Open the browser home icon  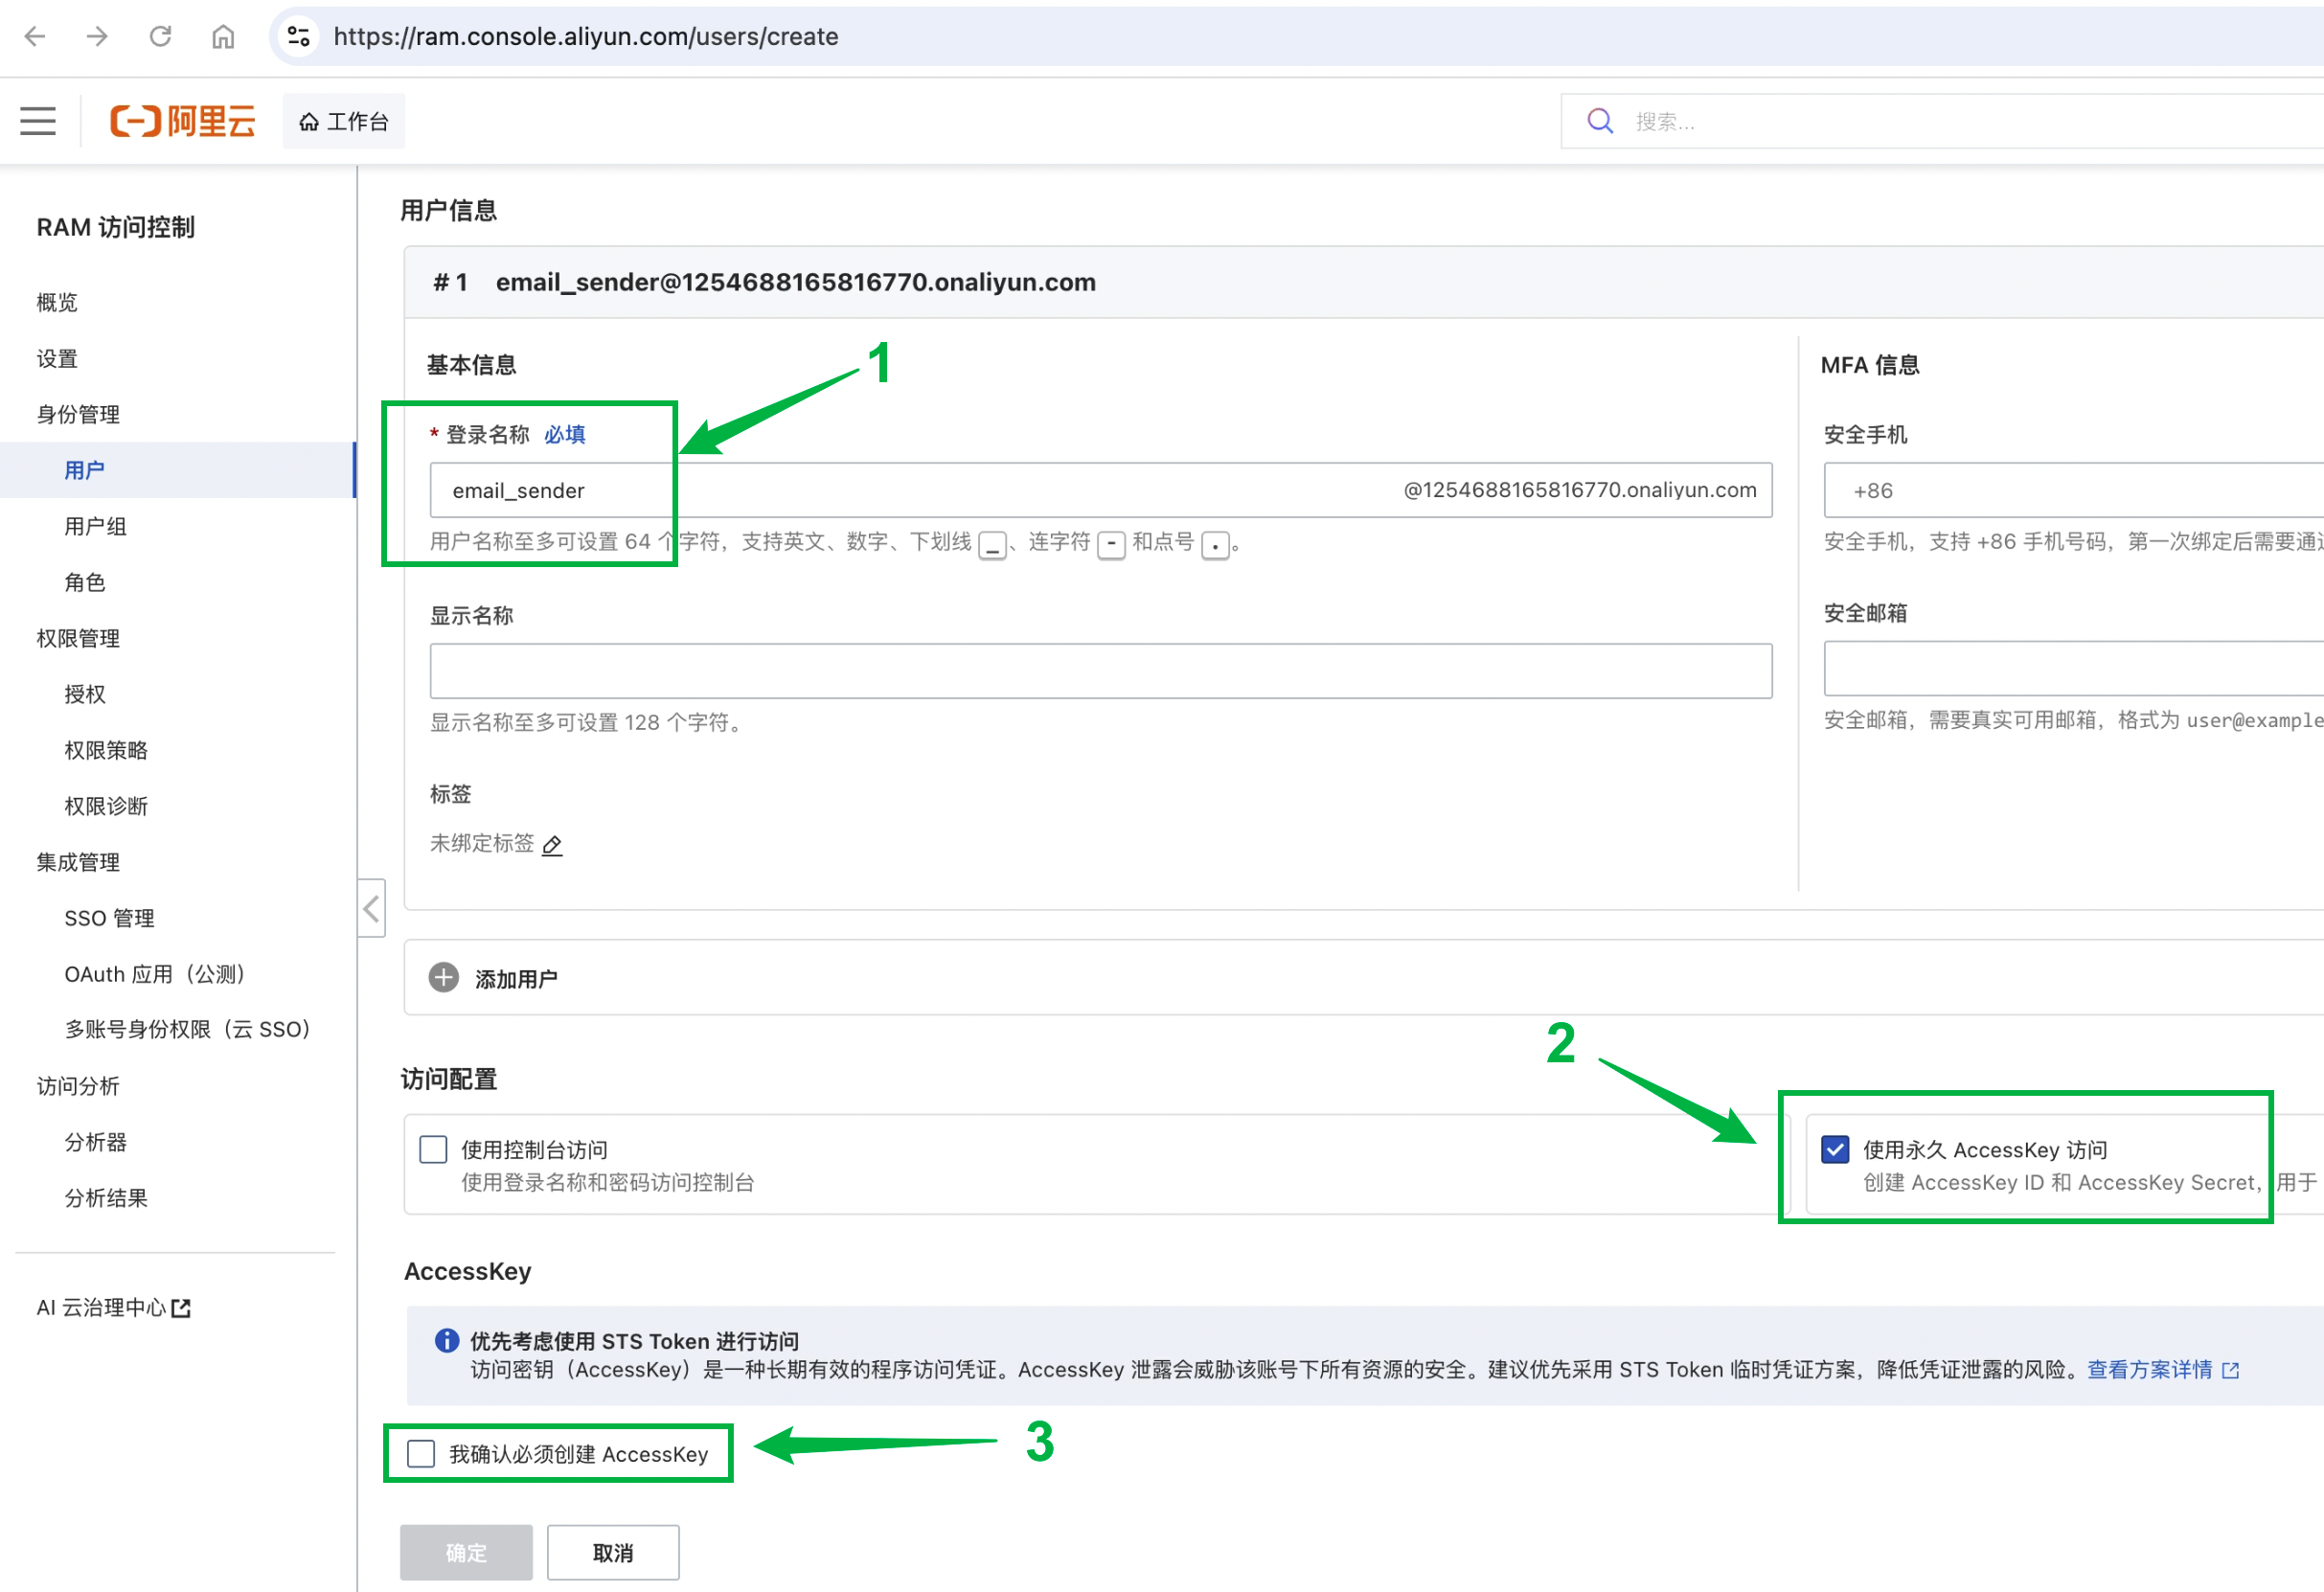click(223, 37)
